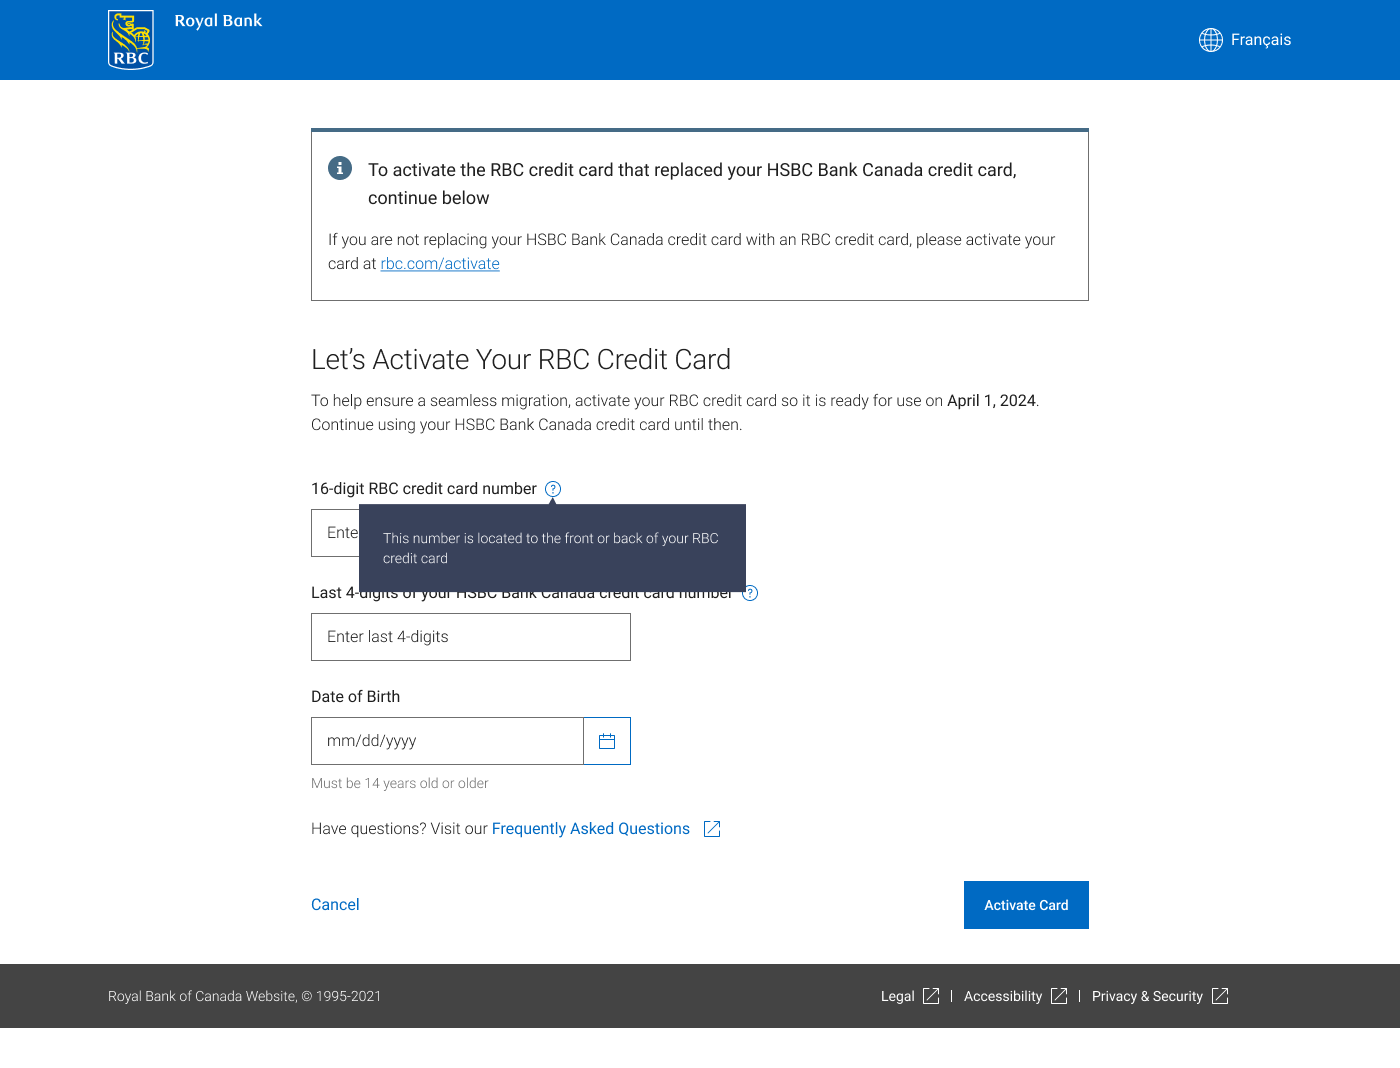Open Frequently Asked Questions link

tap(591, 829)
